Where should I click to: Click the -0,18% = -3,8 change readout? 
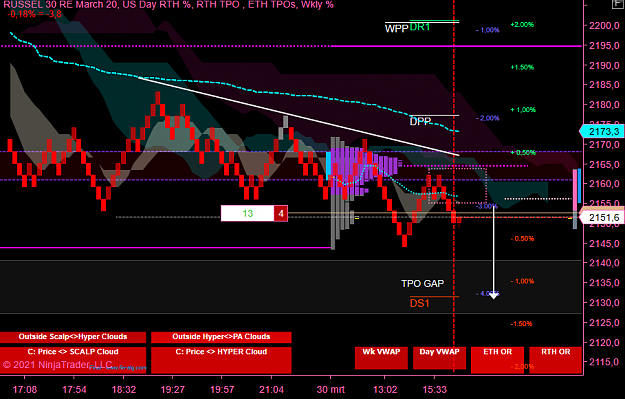point(35,14)
